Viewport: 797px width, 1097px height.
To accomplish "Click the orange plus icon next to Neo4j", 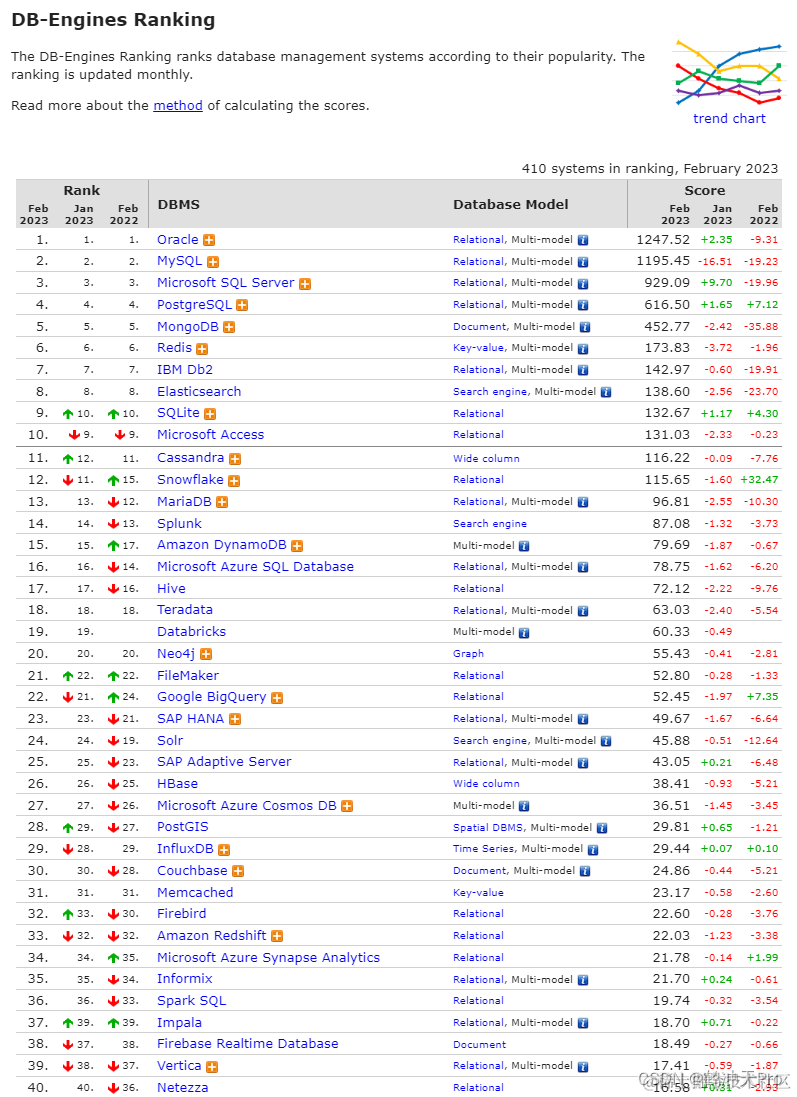I will [206, 655].
